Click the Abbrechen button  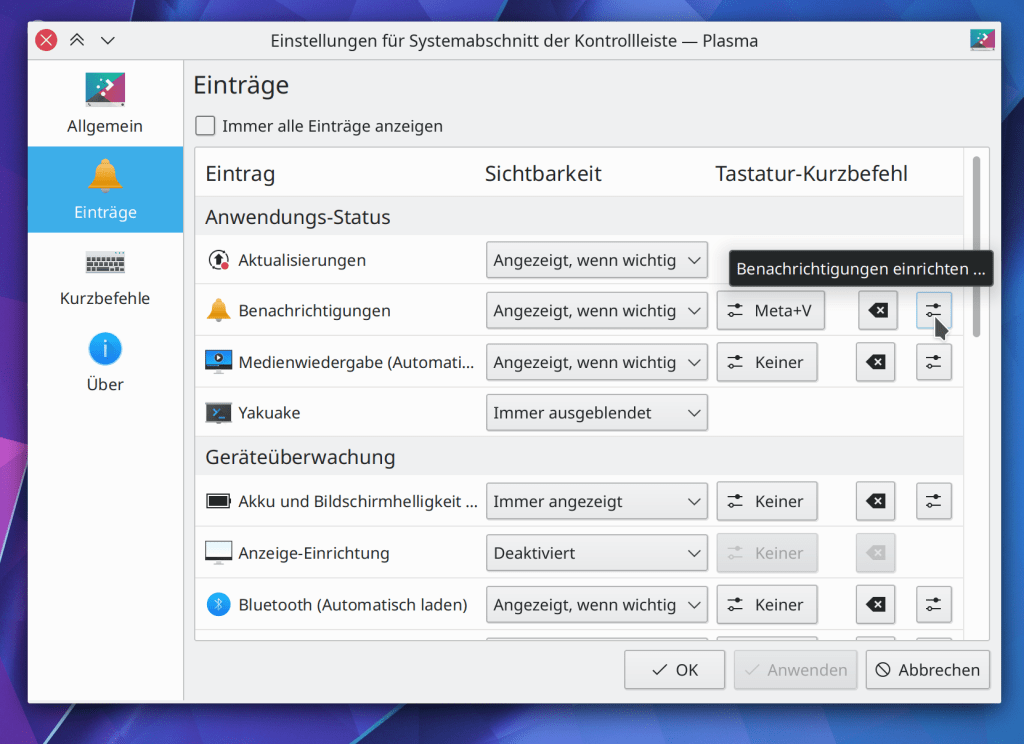pos(927,670)
